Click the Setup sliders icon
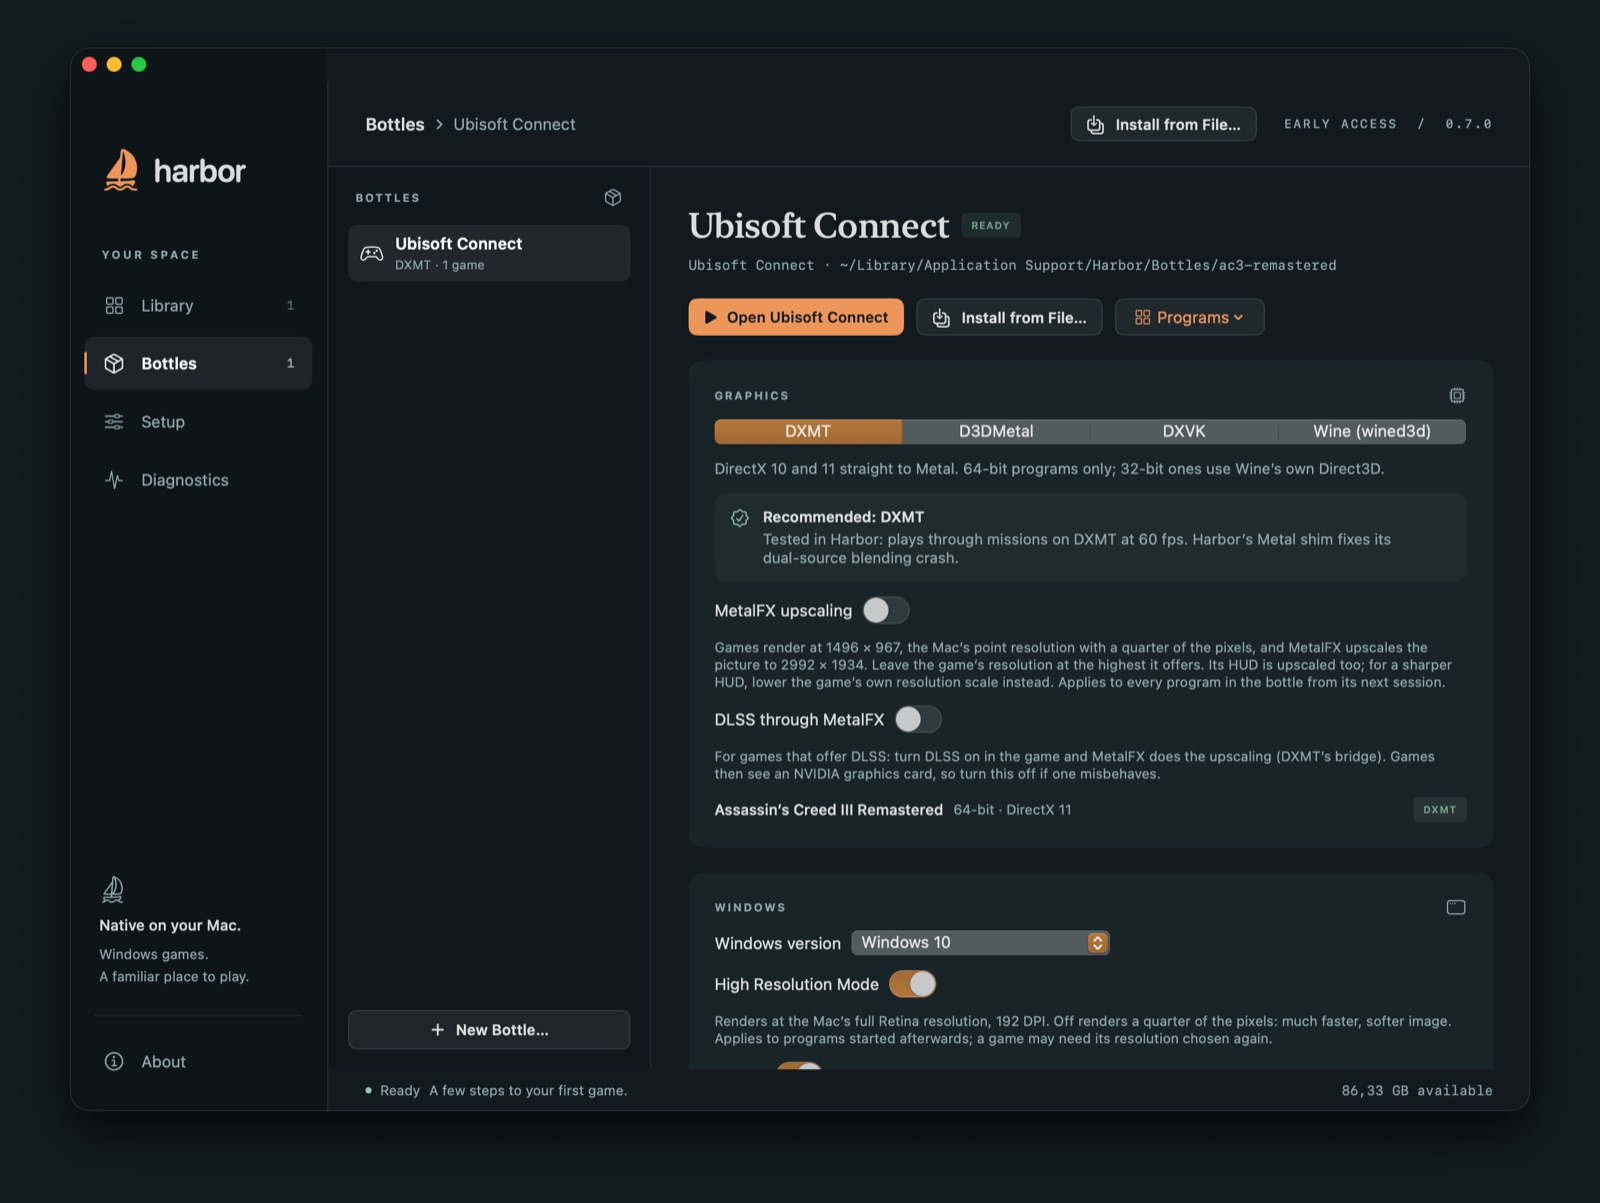The image size is (1600, 1203). point(114,421)
